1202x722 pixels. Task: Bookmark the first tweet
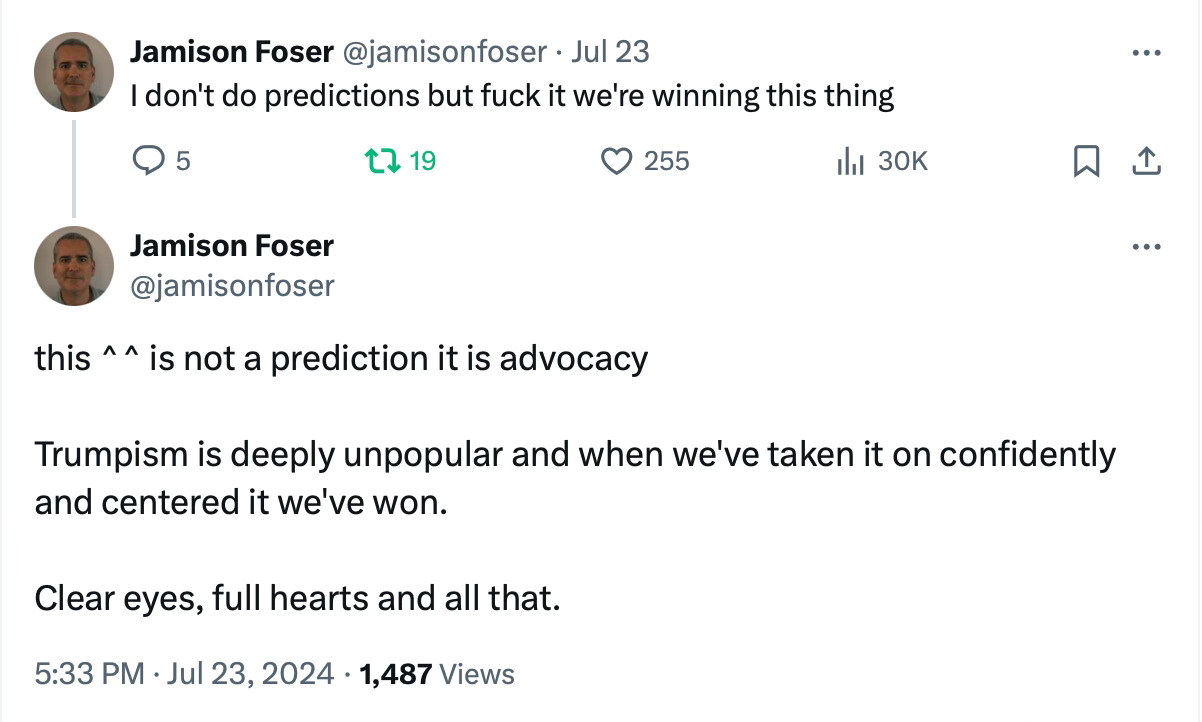click(x=1087, y=160)
